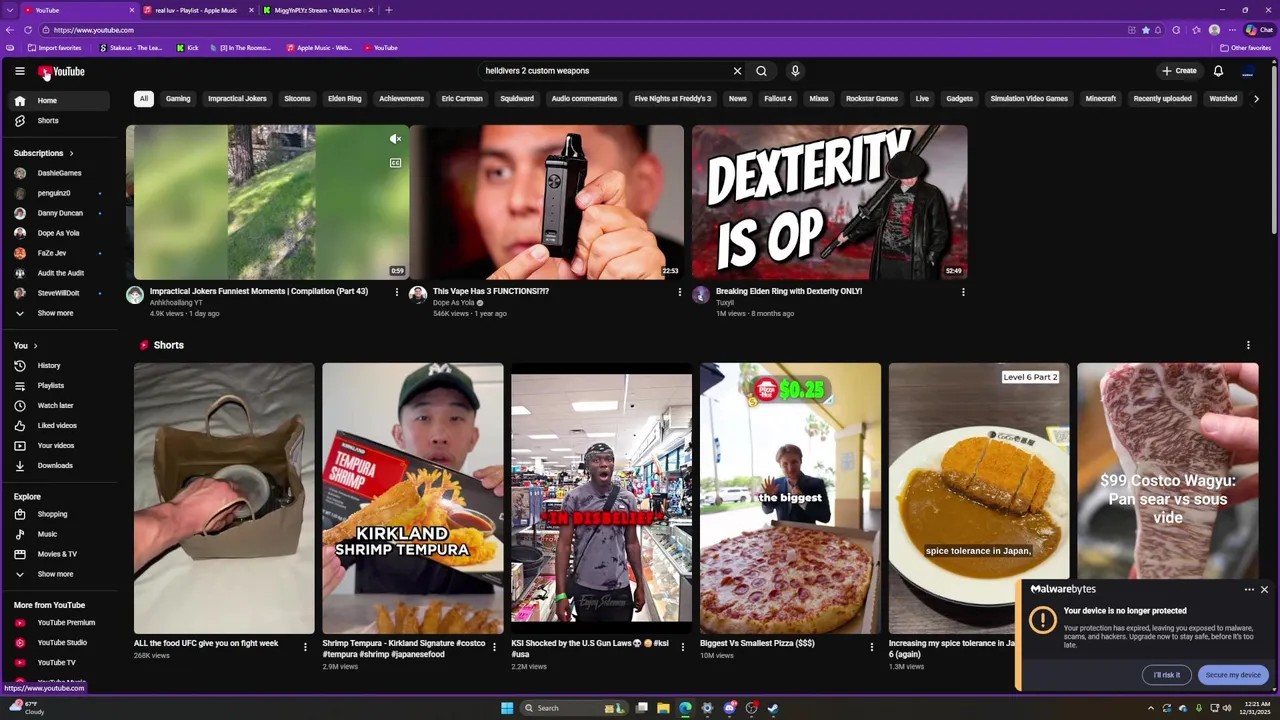Open the Kick bookmark
1280x720 pixels.
[x=188, y=48]
